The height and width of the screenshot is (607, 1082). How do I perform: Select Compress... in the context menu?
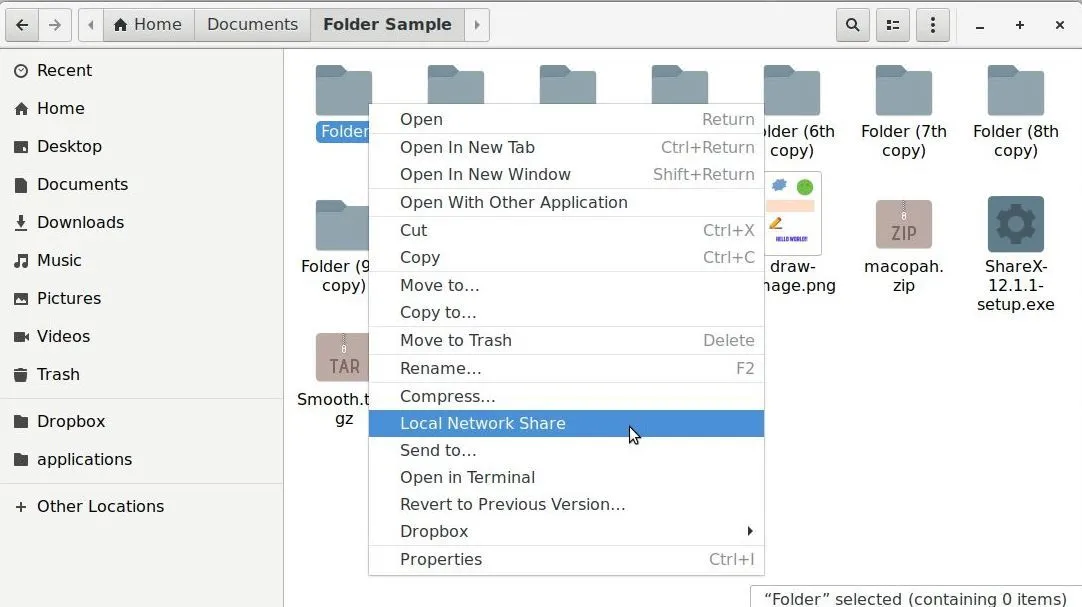447,396
